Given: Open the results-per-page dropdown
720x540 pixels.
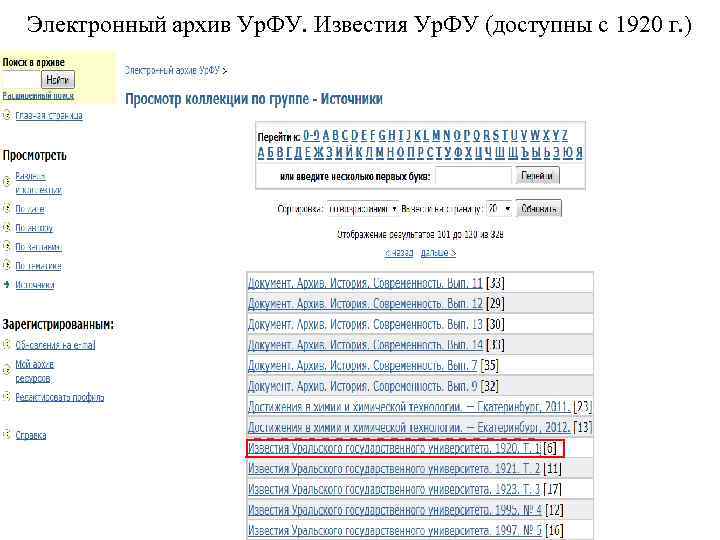Looking at the screenshot, I should coord(499,209).
